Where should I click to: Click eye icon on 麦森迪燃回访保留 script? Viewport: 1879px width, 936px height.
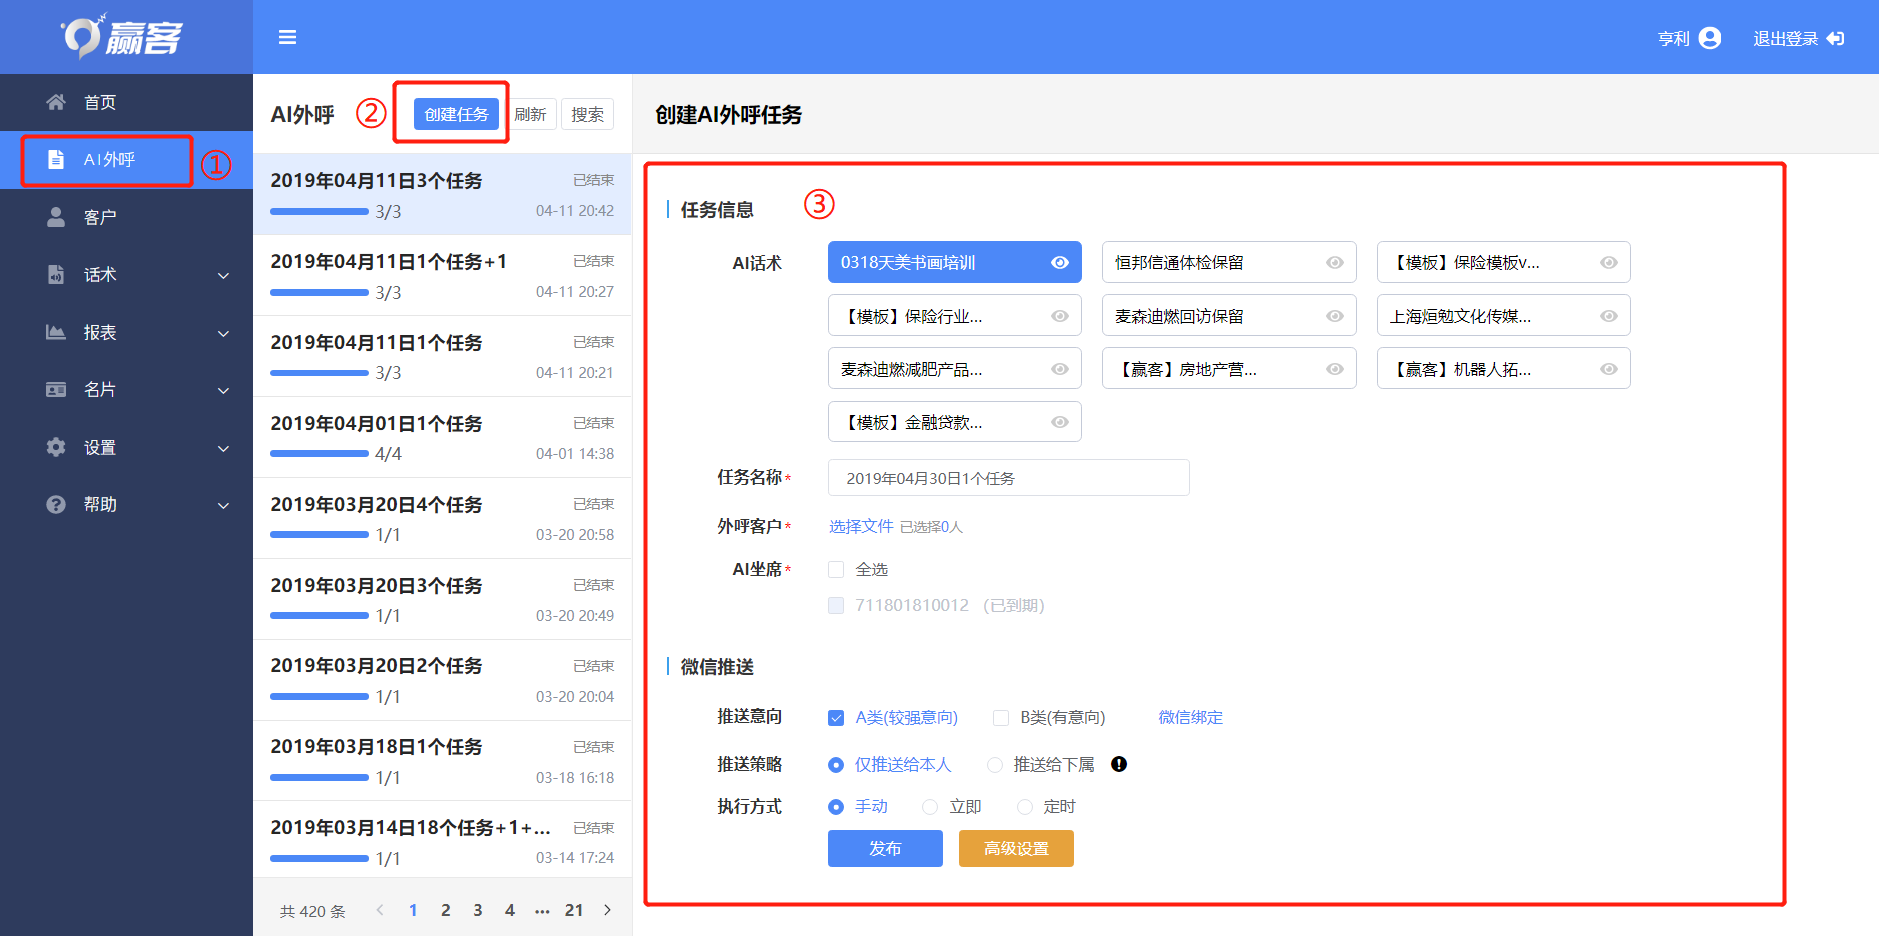pyautogui.click(x=1334, y=316)
